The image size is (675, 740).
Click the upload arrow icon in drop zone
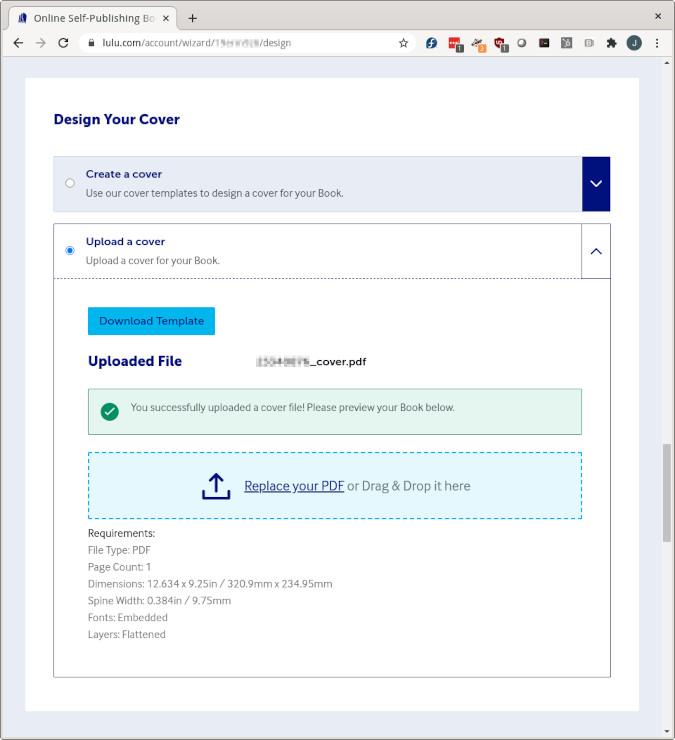[x=216, y=486]
